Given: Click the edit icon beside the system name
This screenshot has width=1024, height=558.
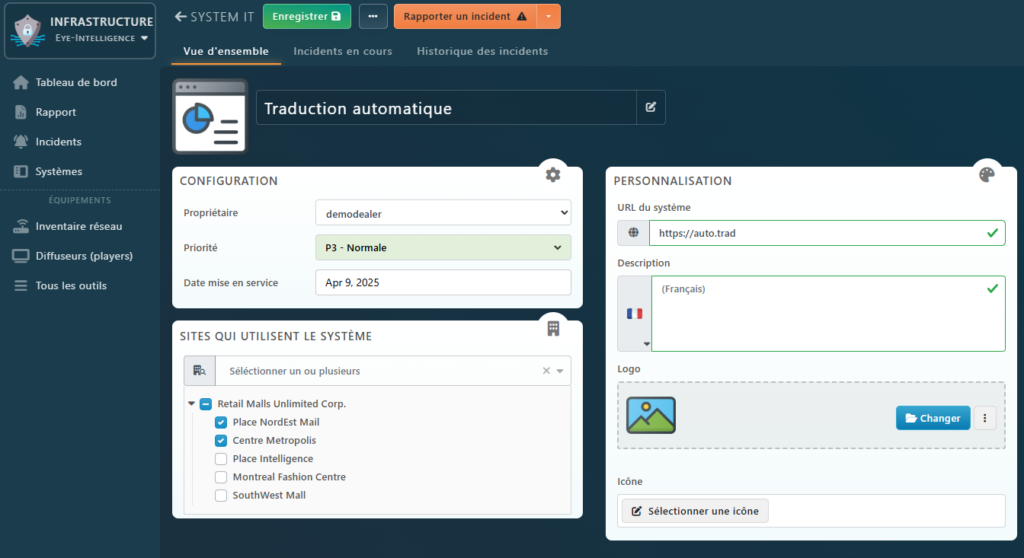Looking at the screenshot, I should (651, 108).
